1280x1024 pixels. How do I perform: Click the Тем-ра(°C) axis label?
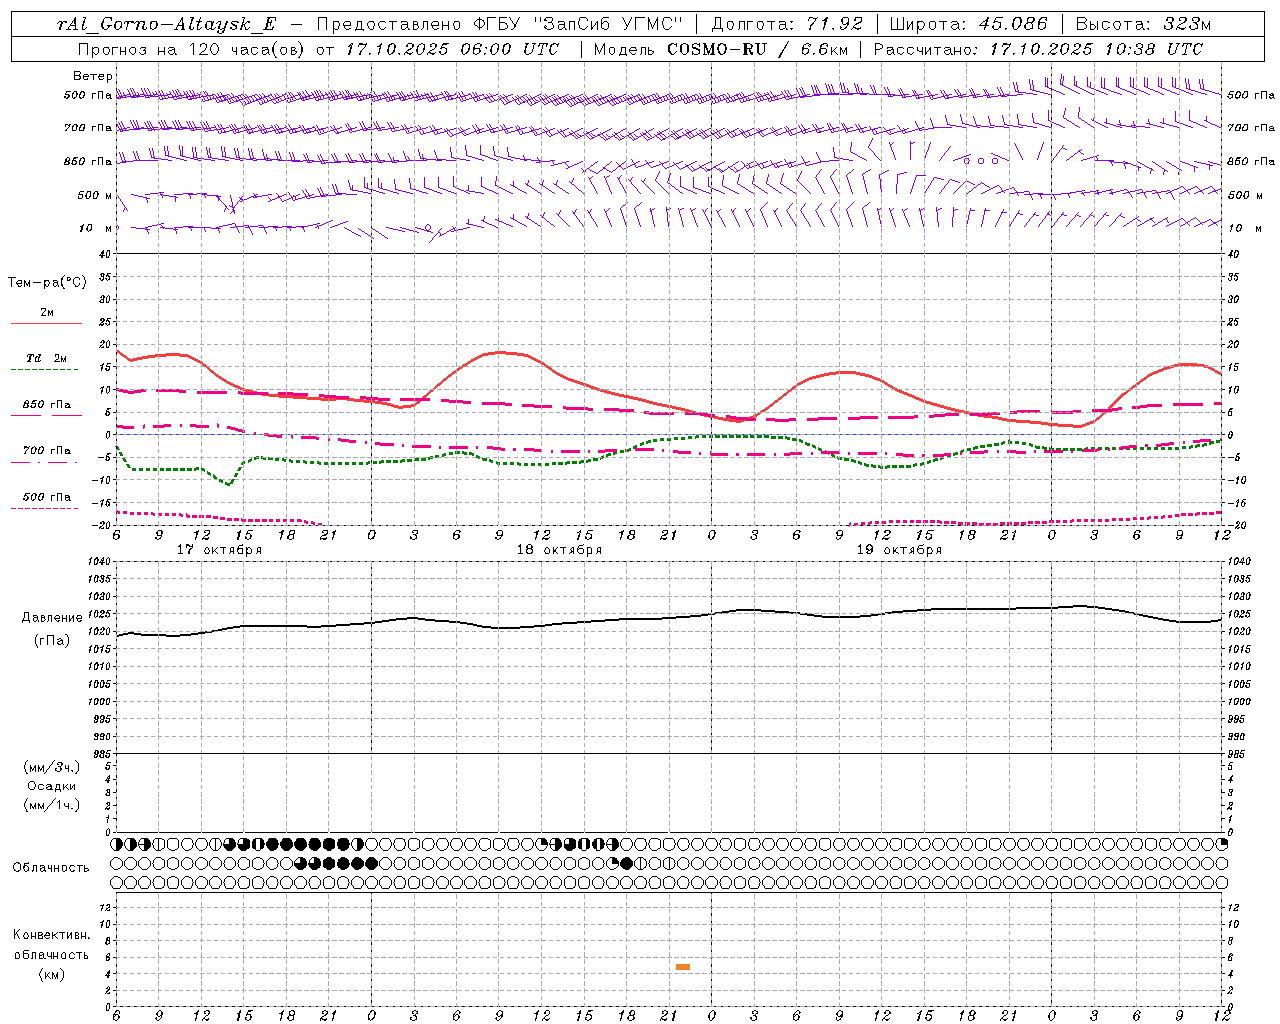tap(47, 283)
